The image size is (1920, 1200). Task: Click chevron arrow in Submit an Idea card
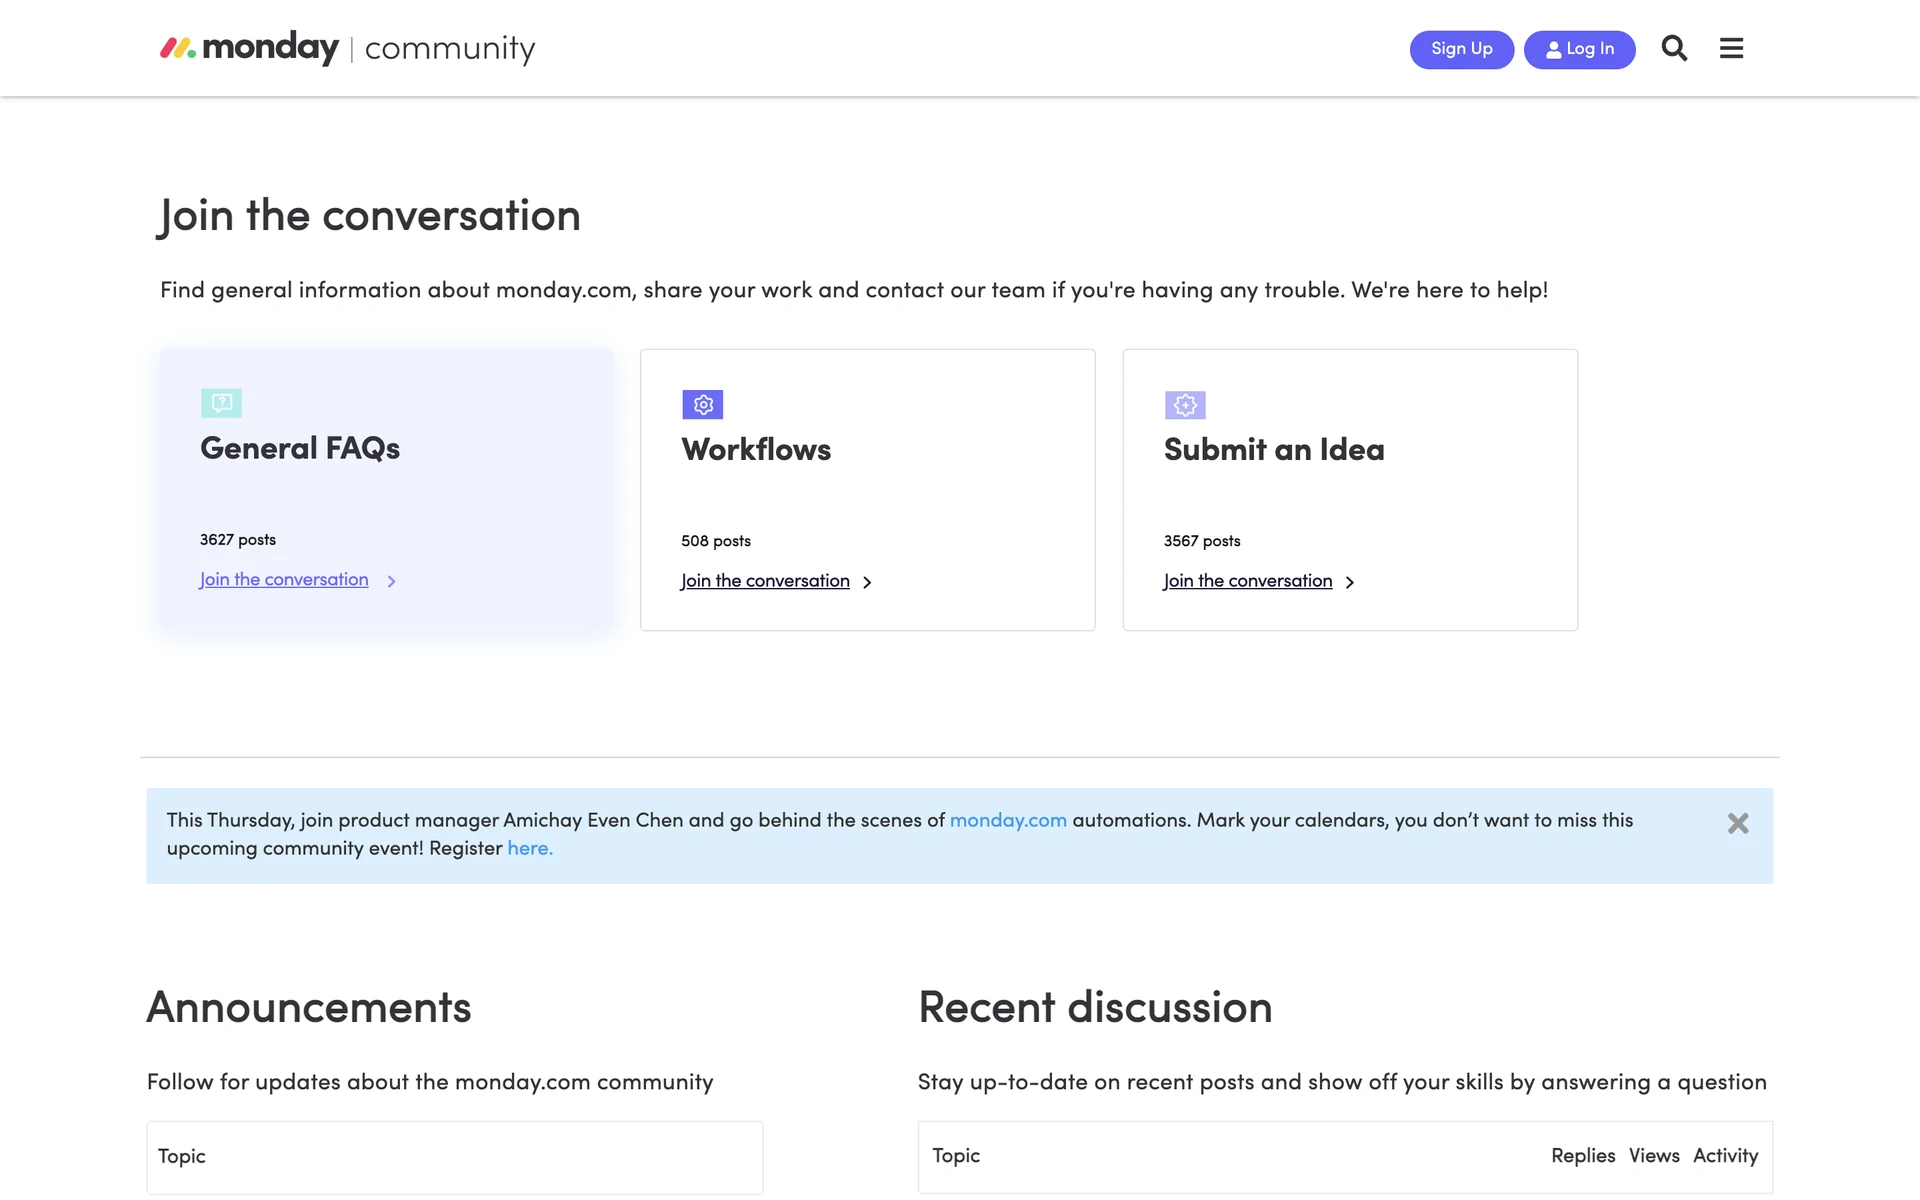coord(1349,582)
